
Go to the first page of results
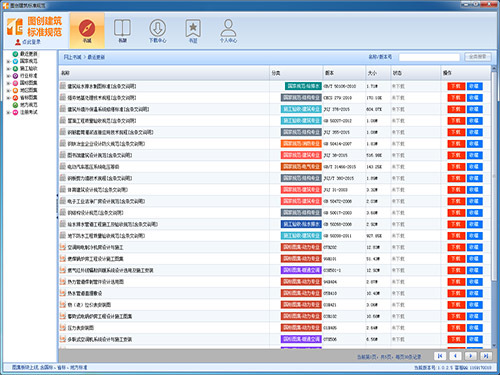coord(440,356)
